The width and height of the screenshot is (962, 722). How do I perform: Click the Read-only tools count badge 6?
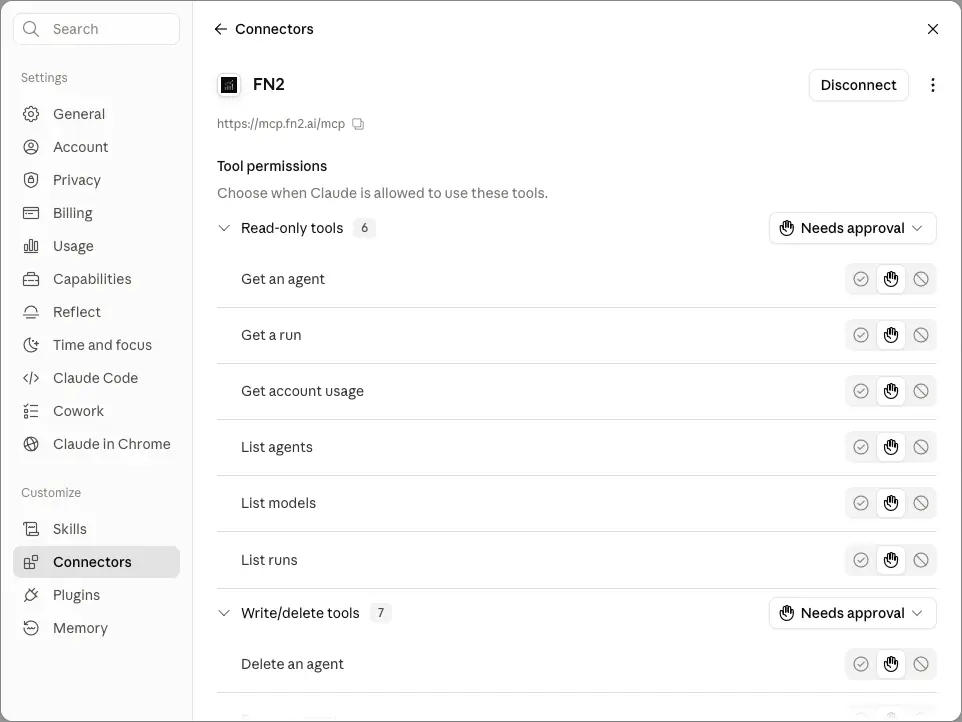click(364, 228)
